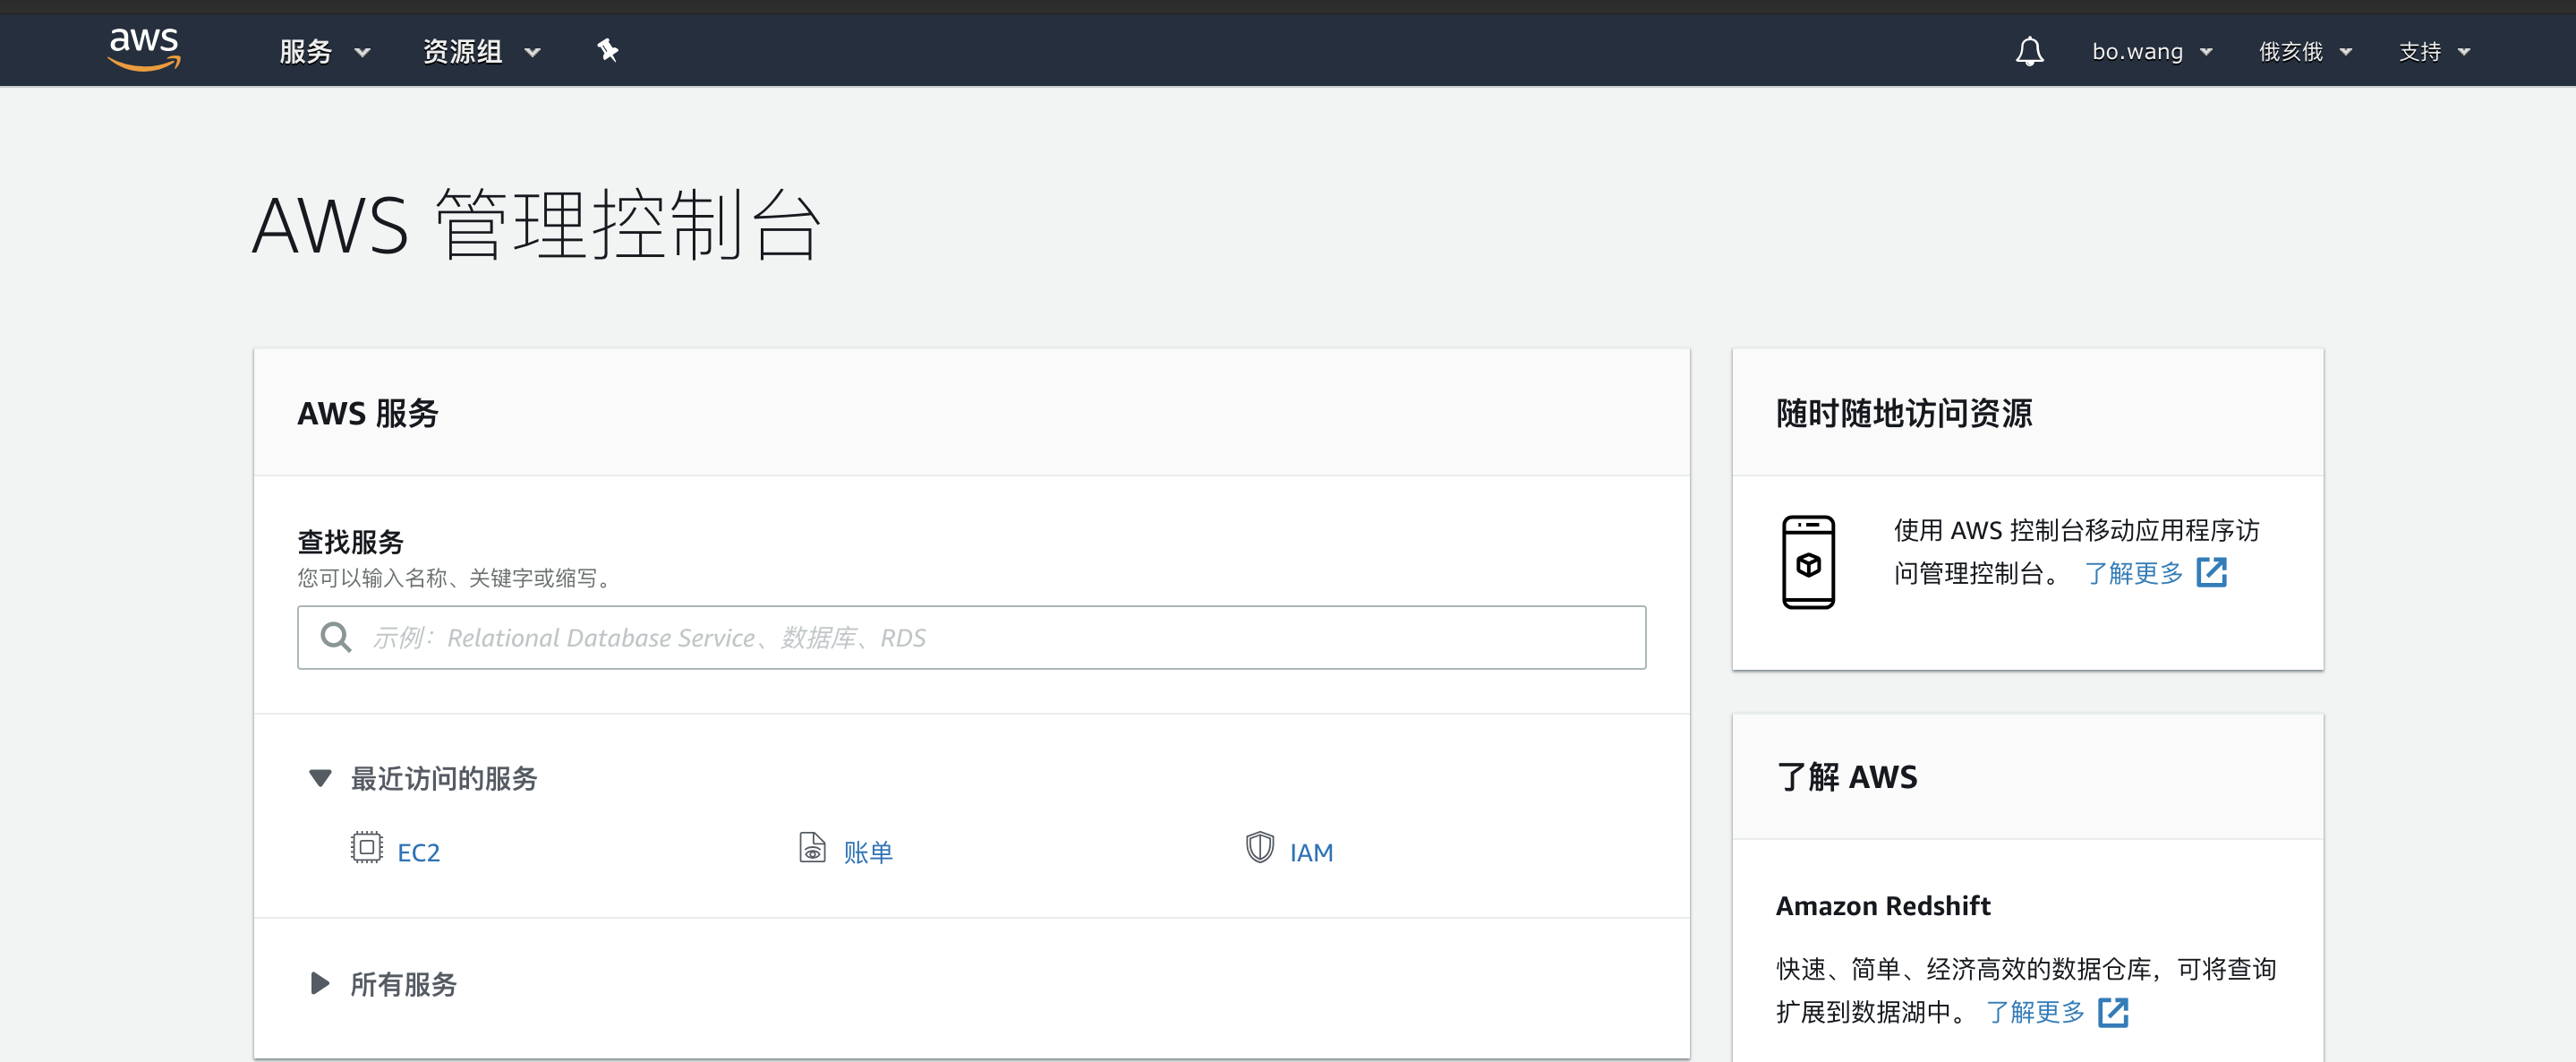Image resolution: width=2576 pixels, height=1062 pixels.
Task: Open the bo.wang account dropdown
Action: 2151,51
